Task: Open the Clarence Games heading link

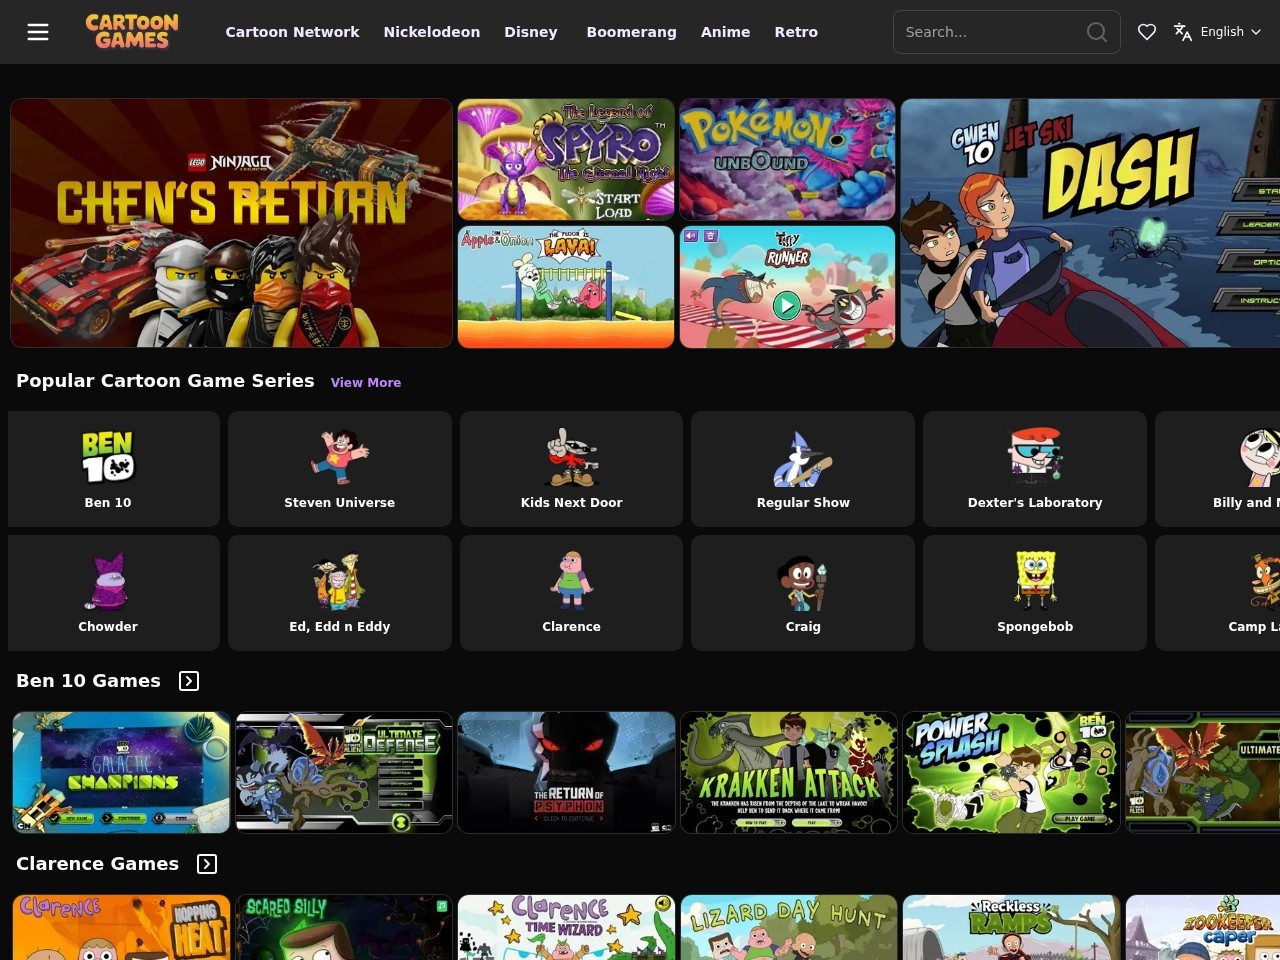Action: (97, 864)
